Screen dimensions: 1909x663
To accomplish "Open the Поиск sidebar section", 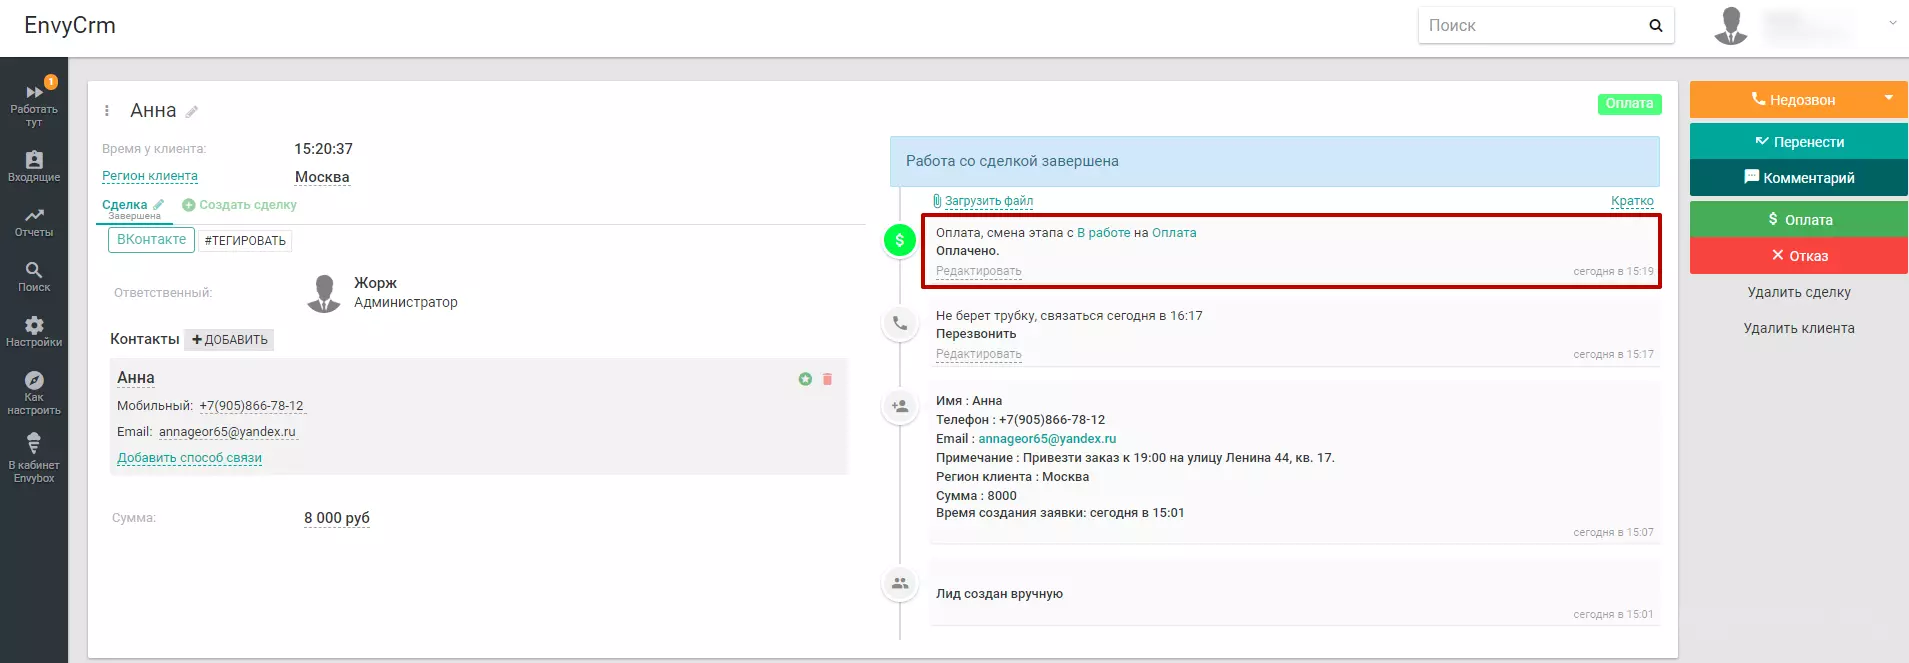I will [x=34, y=277].
